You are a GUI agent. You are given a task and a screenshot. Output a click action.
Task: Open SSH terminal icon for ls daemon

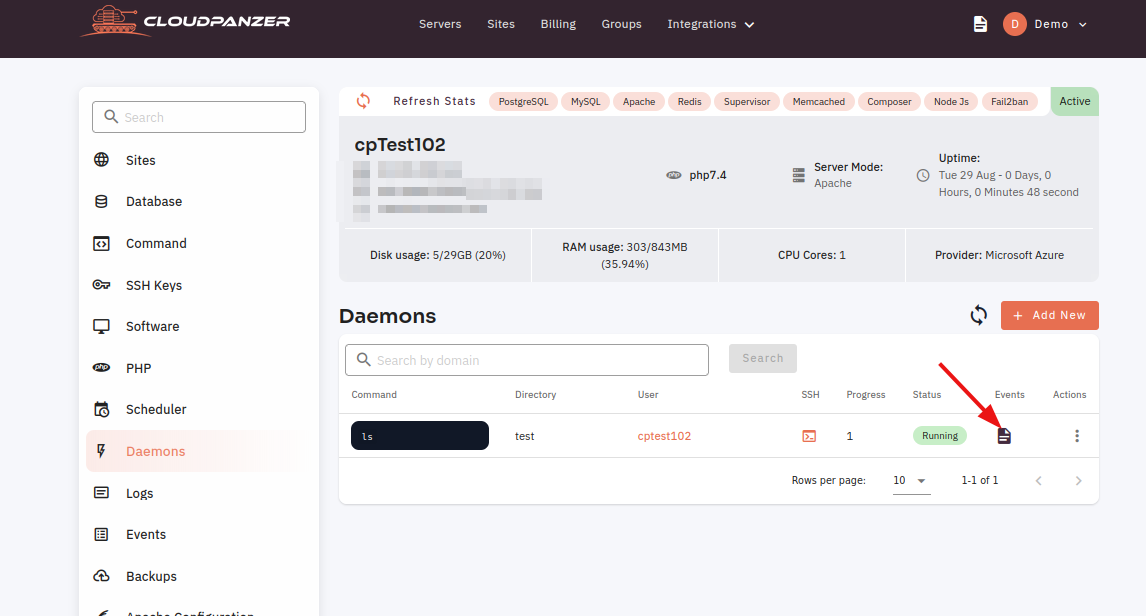pos(809,436)
